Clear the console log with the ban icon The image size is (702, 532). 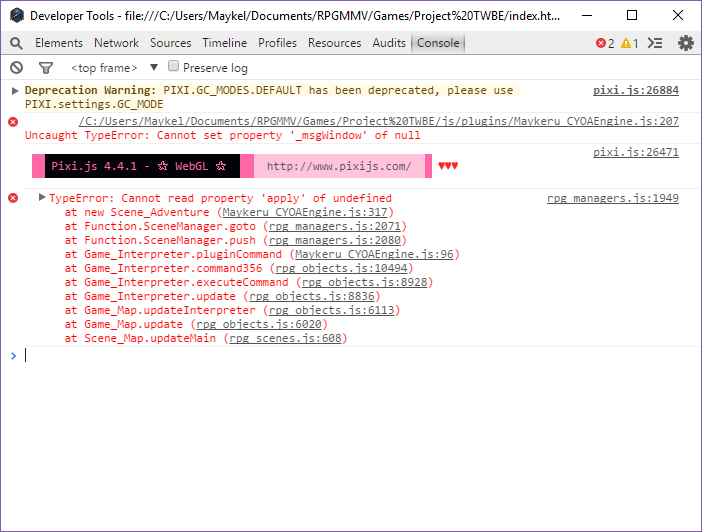[17, 68]
